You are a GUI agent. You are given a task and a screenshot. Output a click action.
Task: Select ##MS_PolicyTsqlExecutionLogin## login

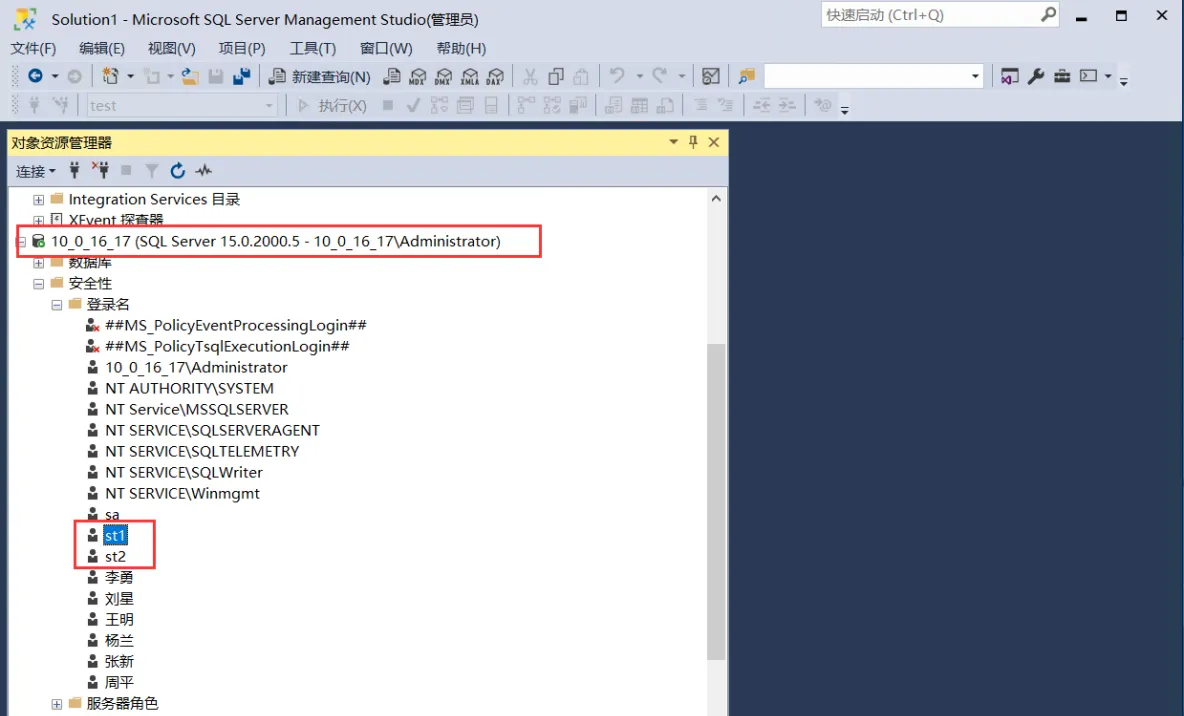click(x=227, y=347)
